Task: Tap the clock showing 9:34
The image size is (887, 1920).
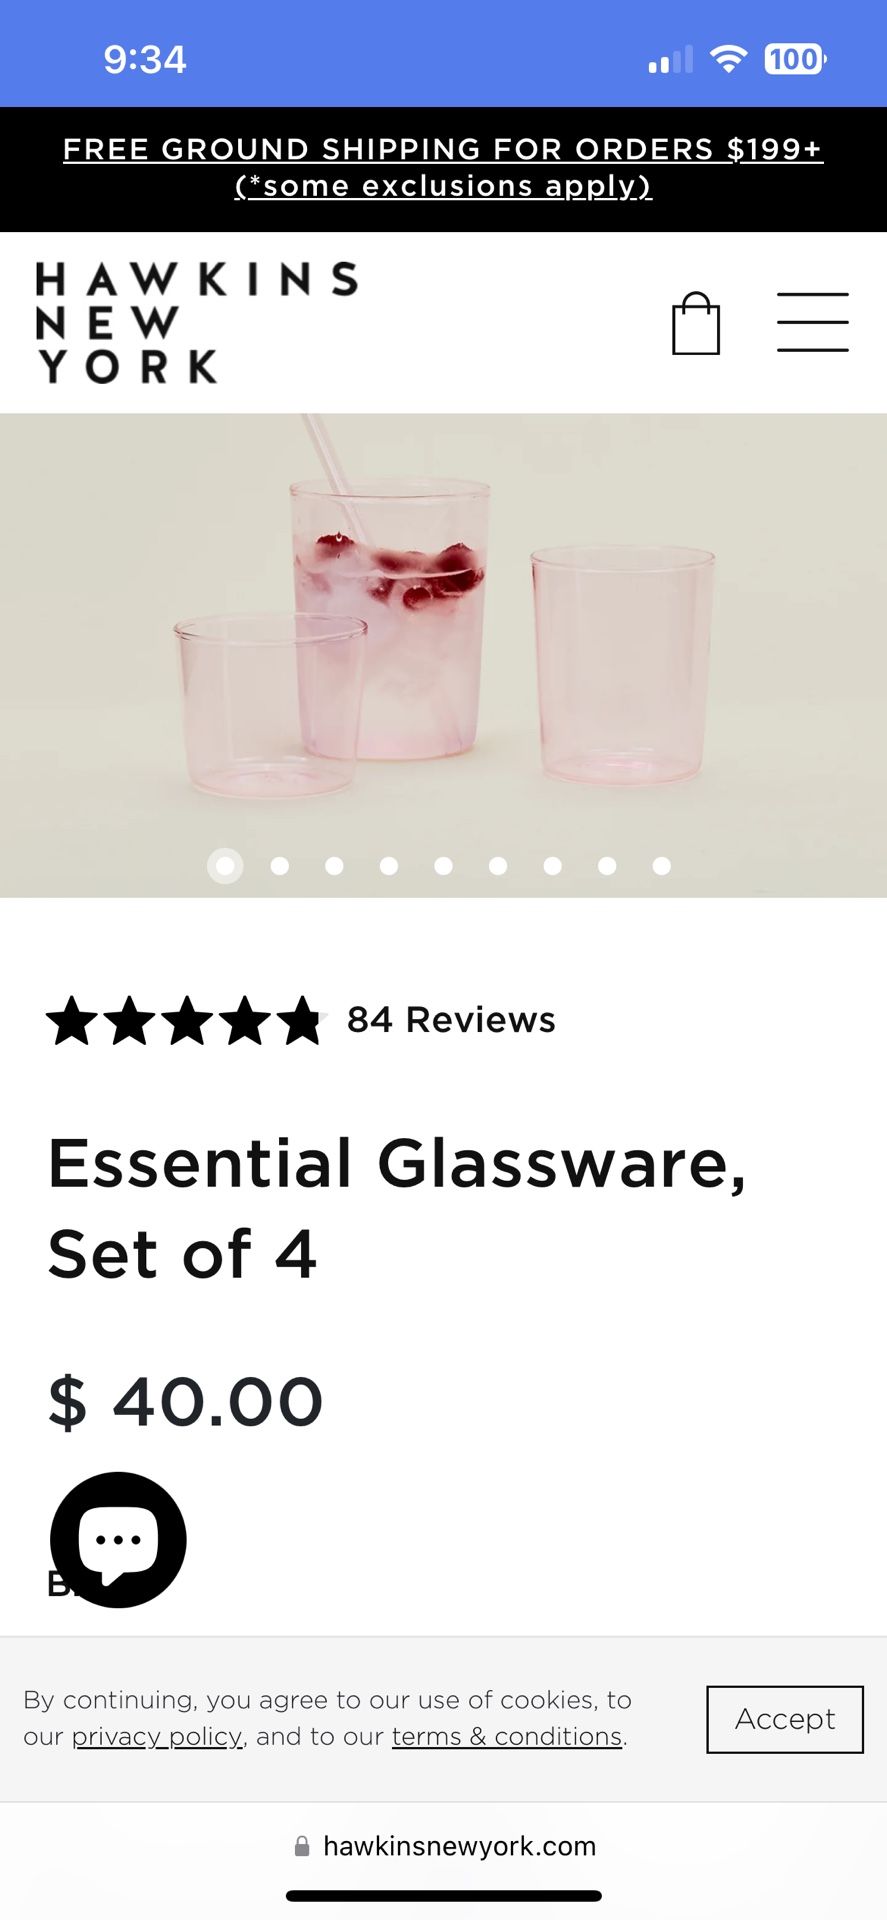Action: [x=146, y=59]
